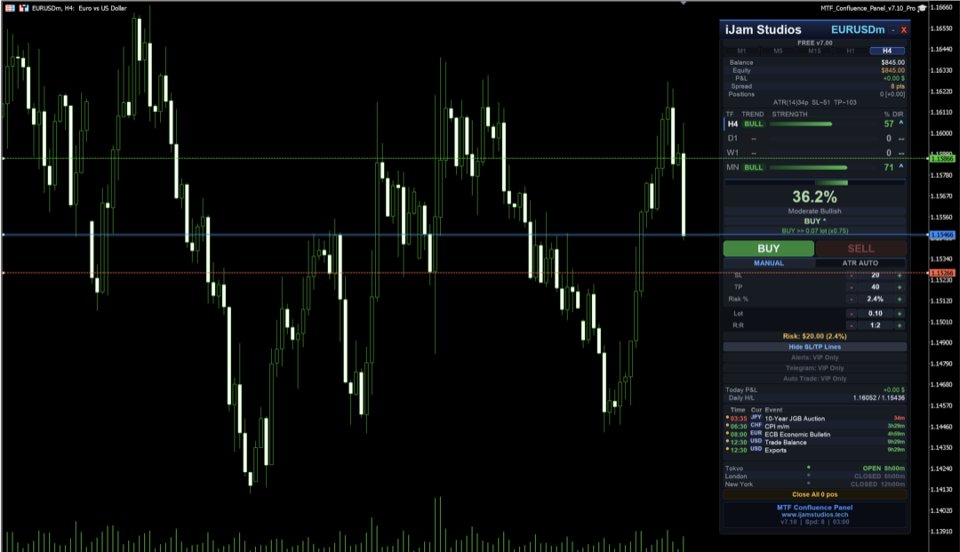Click the EURUSDm symbol label in panel
The height and width of the screenshot is (552, 960).
pyautogui.click(x=858, y=30)
